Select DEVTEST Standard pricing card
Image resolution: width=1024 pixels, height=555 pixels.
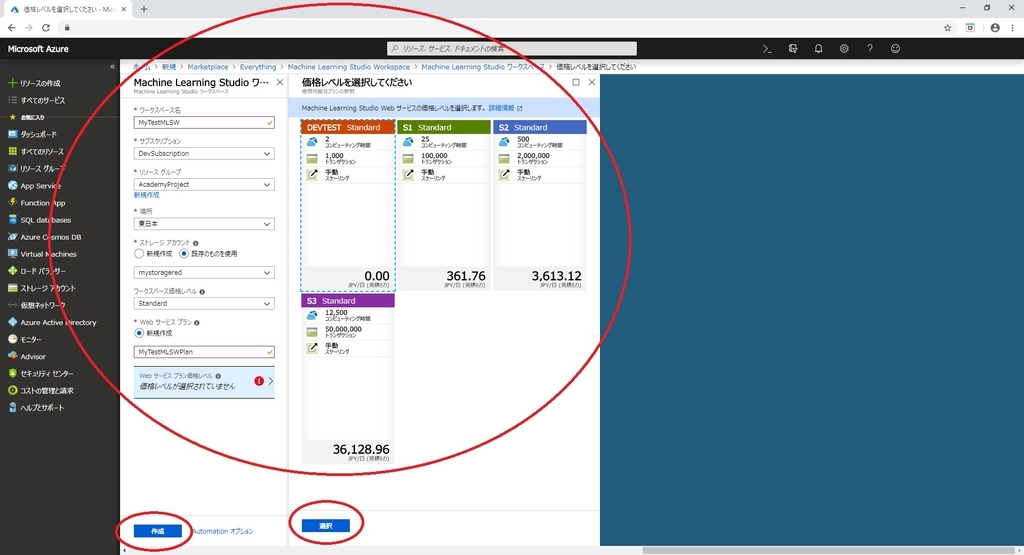347,205
